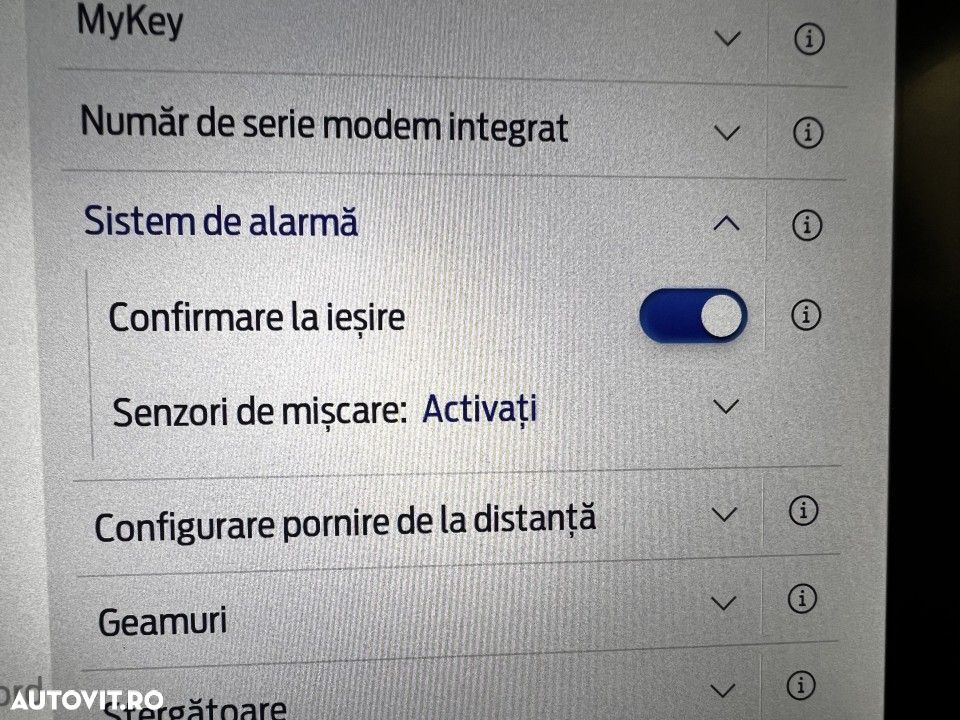Expand Configurare pornire de la distanță chevron
The height and width of the screenshot is (720, 960).
point(724,514)
